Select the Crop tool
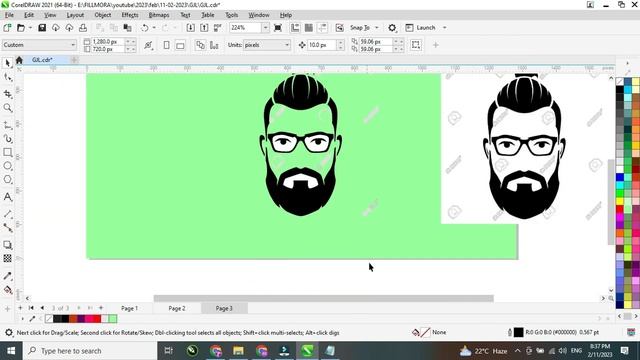The width and height of the screenshot is (640, 360). [7, 94]
